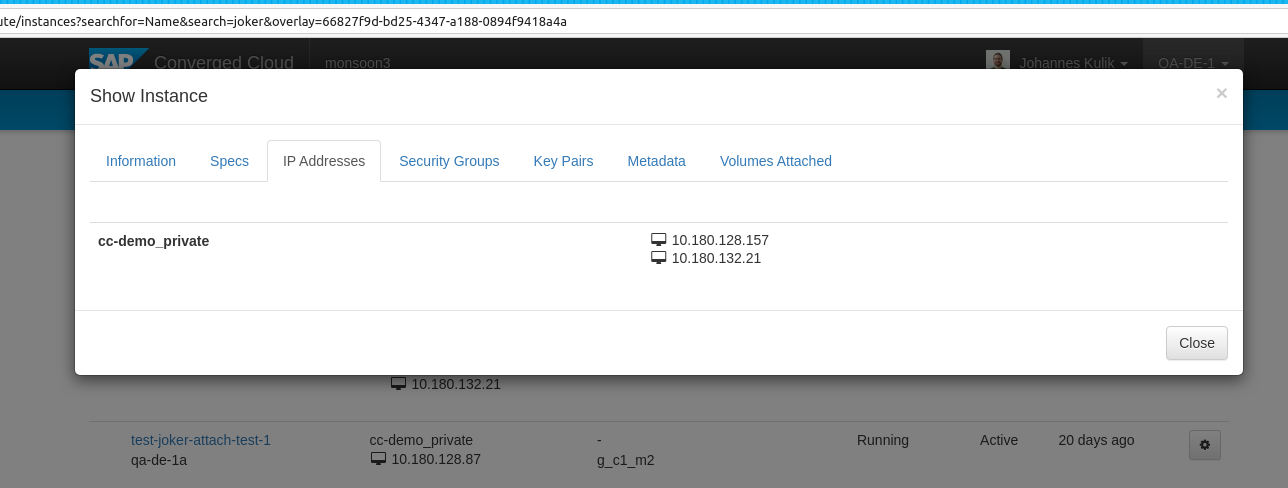Image resolution: width=1288 pixels, height=488 pixels.
Task: Select the IP Addresses tab
Action: pos(324,161)
